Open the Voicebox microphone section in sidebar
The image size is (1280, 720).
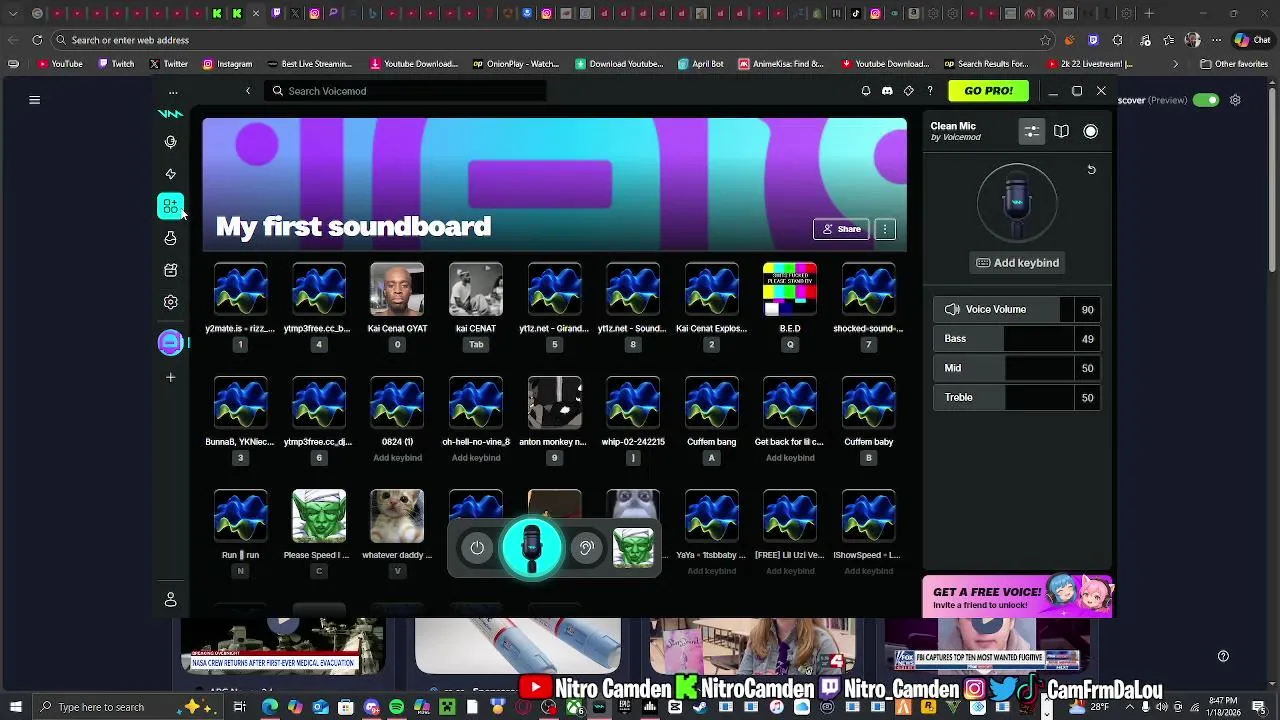coord(171,142)
